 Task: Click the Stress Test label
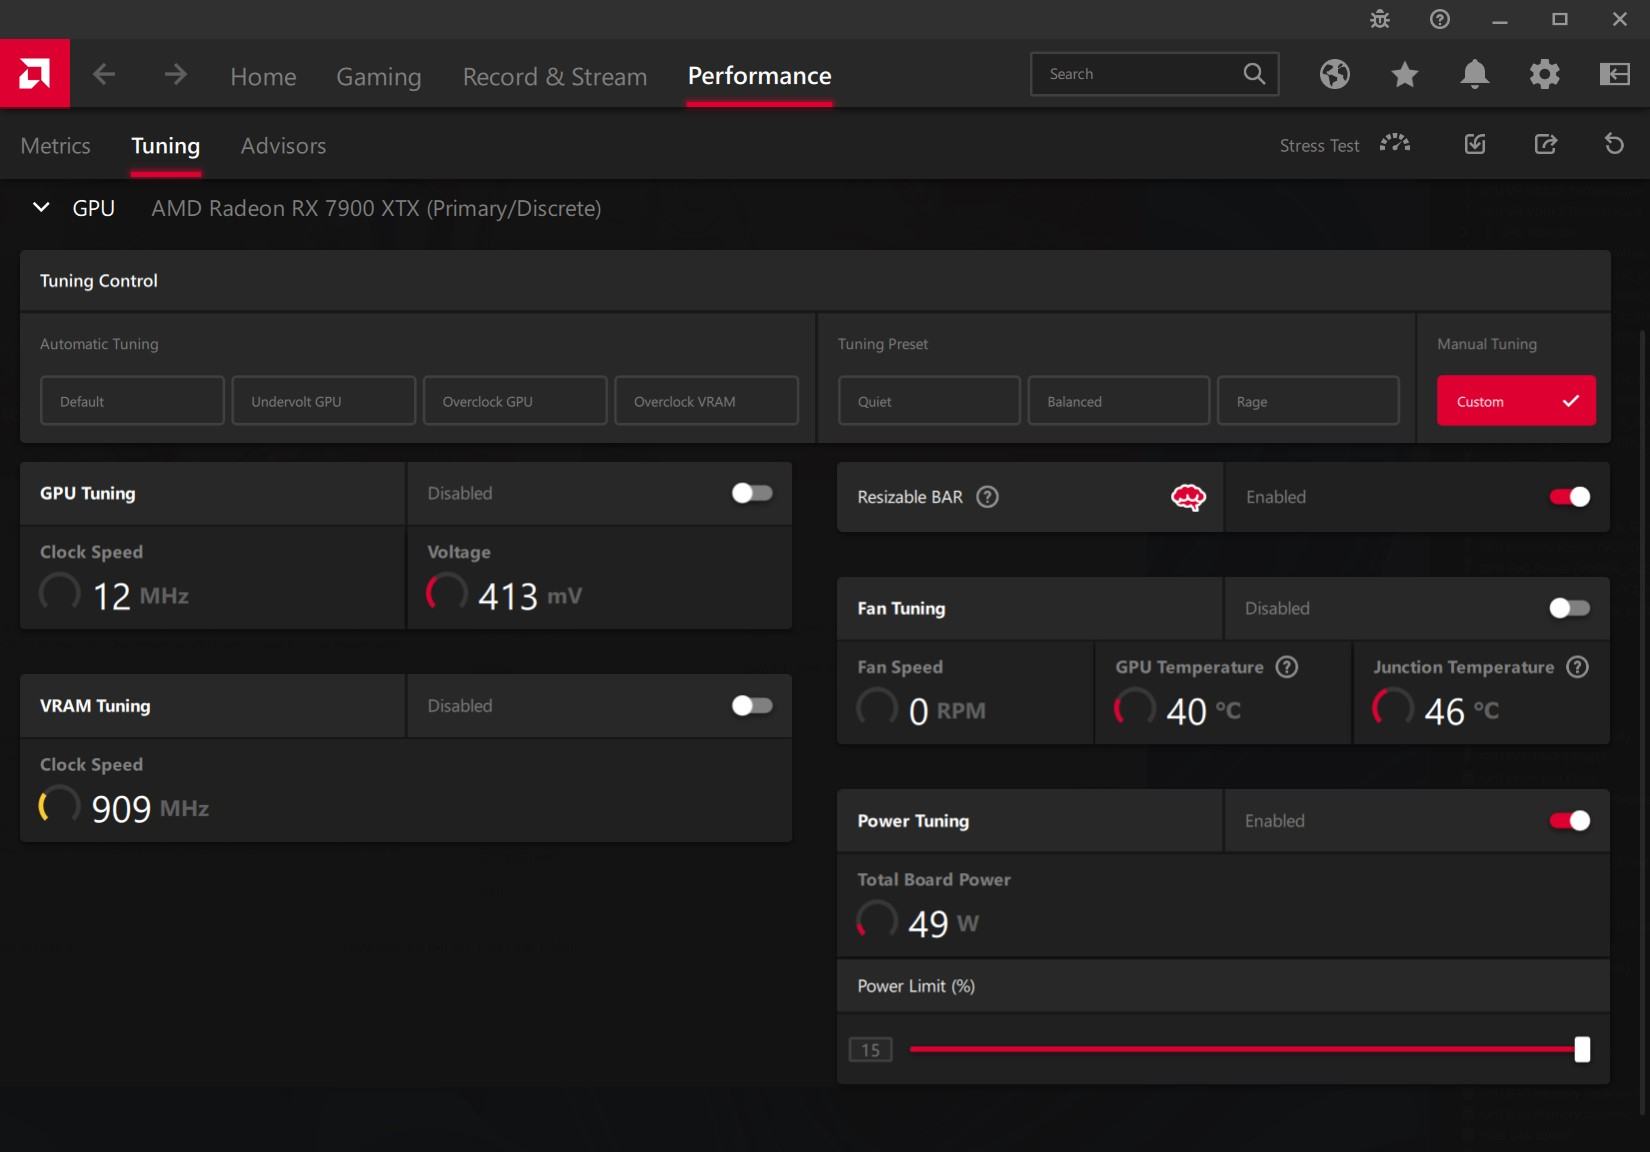pos(1319,146)
